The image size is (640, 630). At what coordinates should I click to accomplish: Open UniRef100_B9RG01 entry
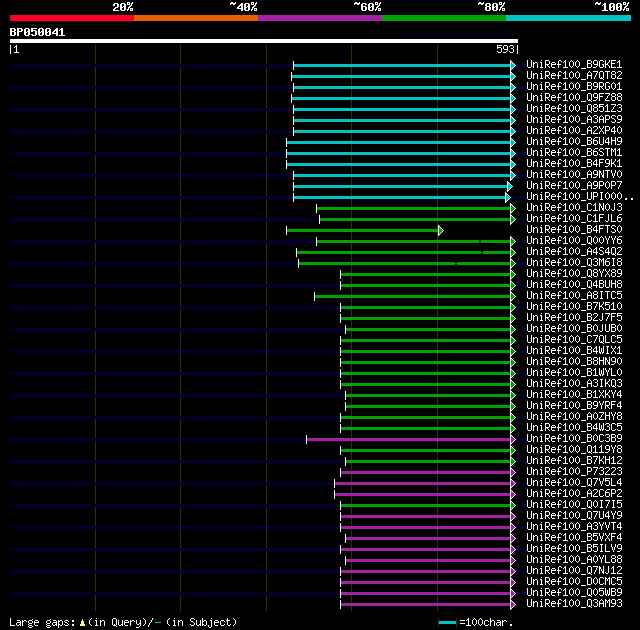(x=574, y=87)
